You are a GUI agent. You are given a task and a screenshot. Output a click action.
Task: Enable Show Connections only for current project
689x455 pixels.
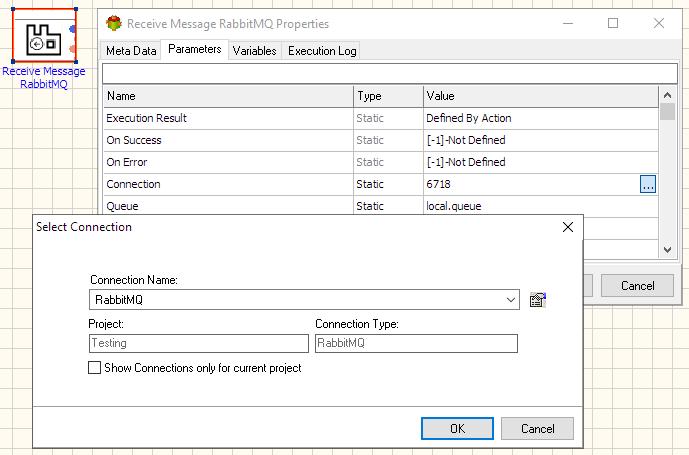pyautogui.click(x=94, y=368)
